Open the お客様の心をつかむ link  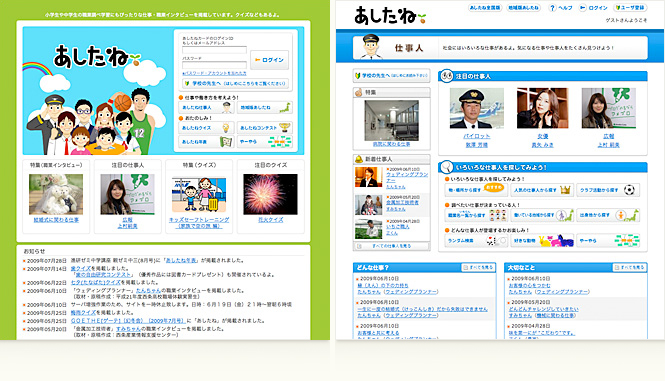click(529, 286)
